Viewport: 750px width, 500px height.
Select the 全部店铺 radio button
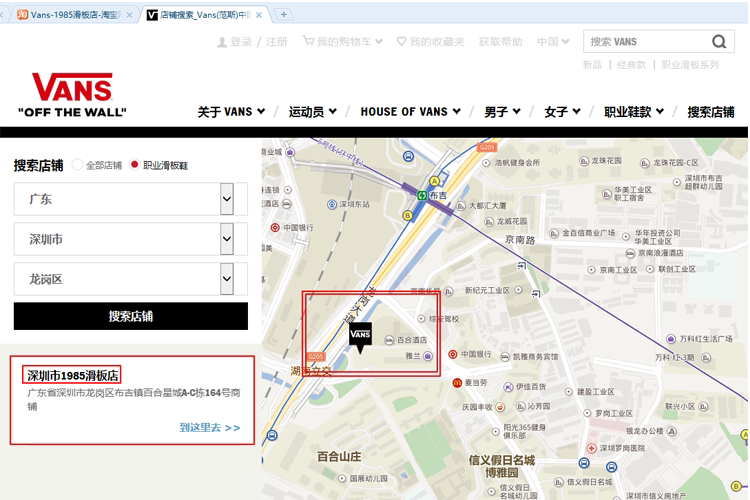77,165
